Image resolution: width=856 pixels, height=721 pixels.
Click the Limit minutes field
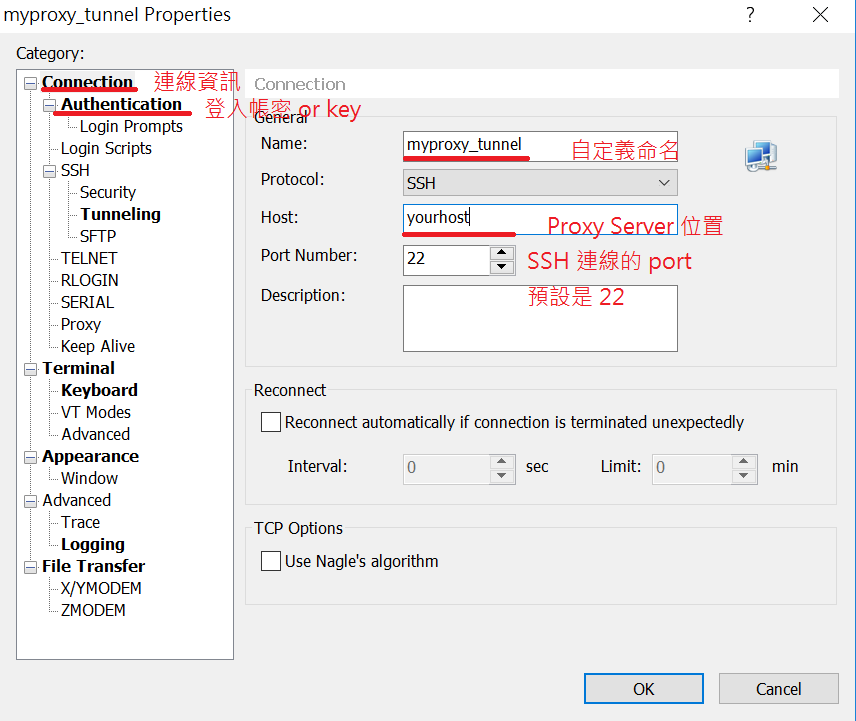tap(692, 469)
